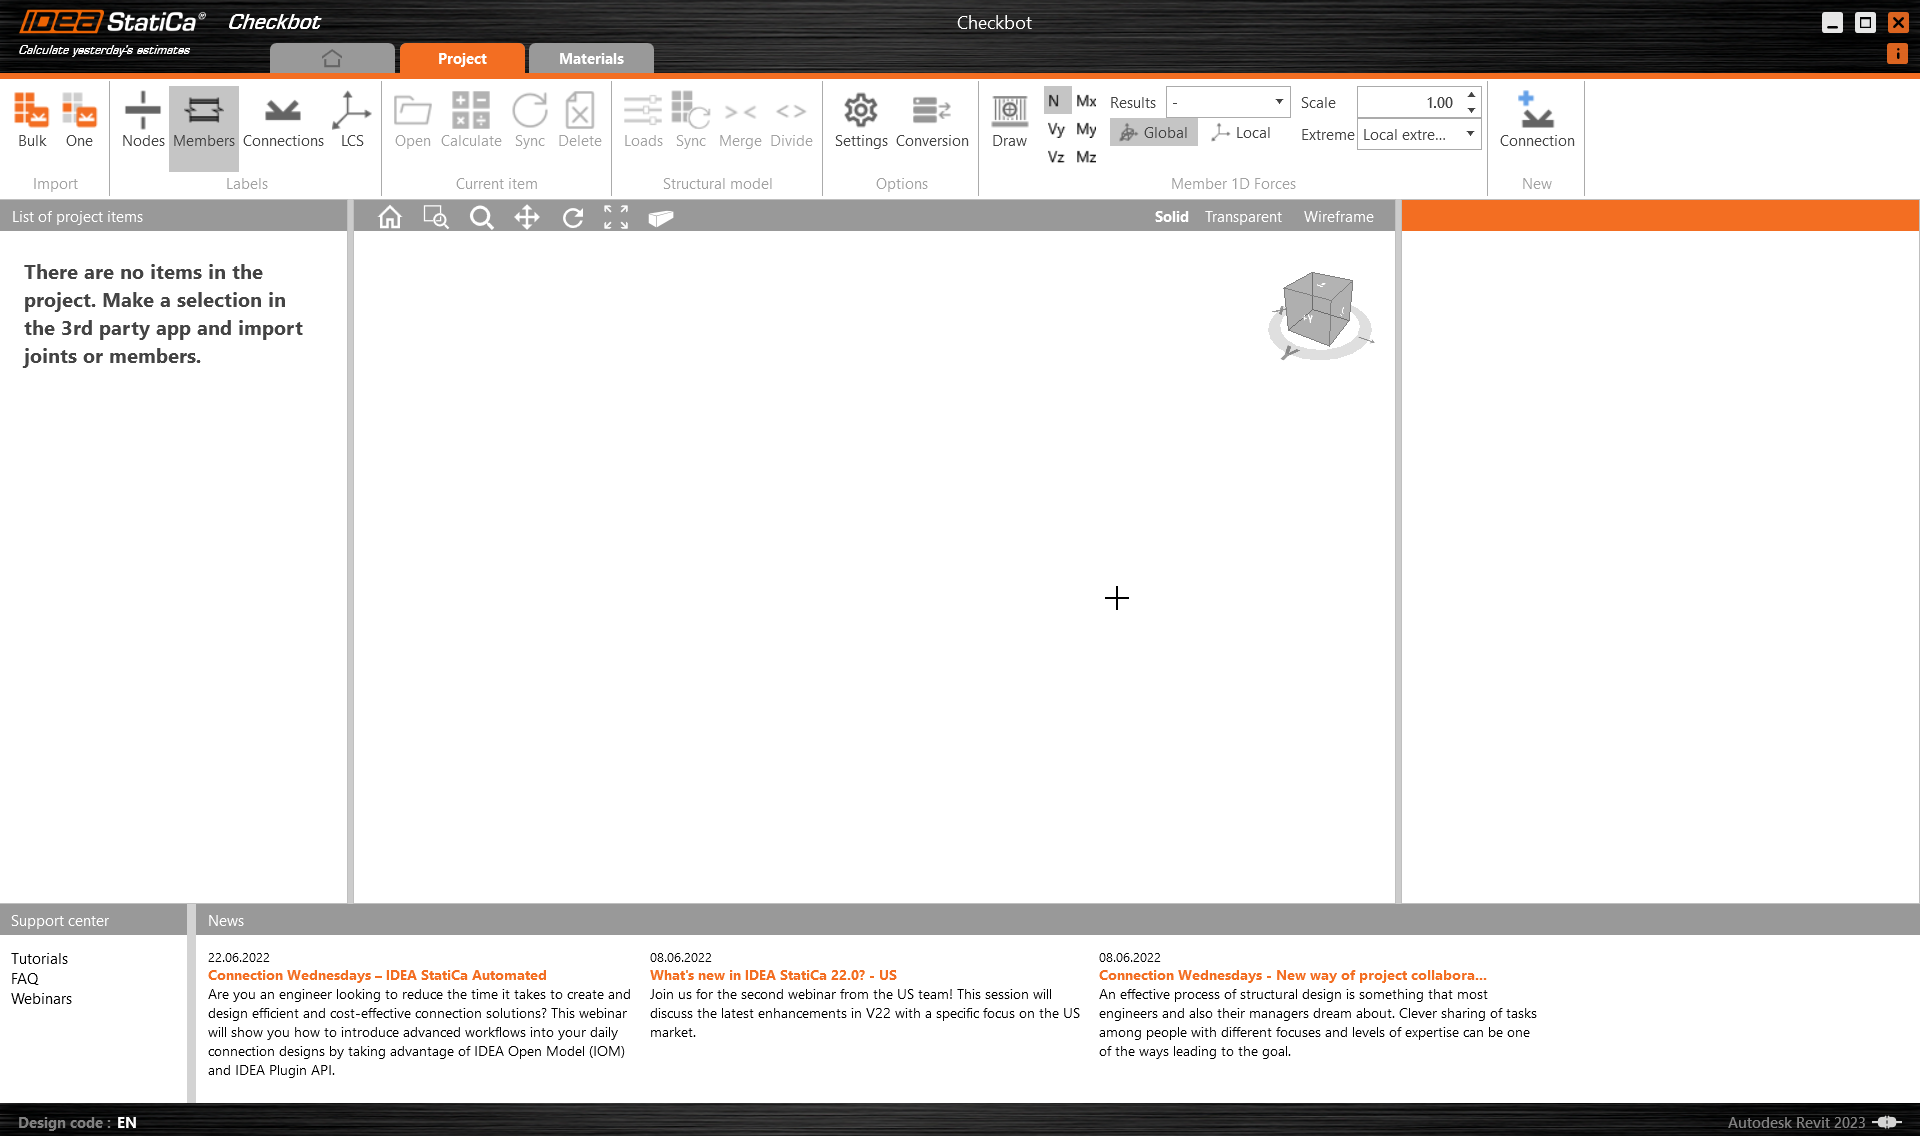This screenshot has height=1136, width=1920.
Task: Toggle Vy shear force display
Action: 1055,129
